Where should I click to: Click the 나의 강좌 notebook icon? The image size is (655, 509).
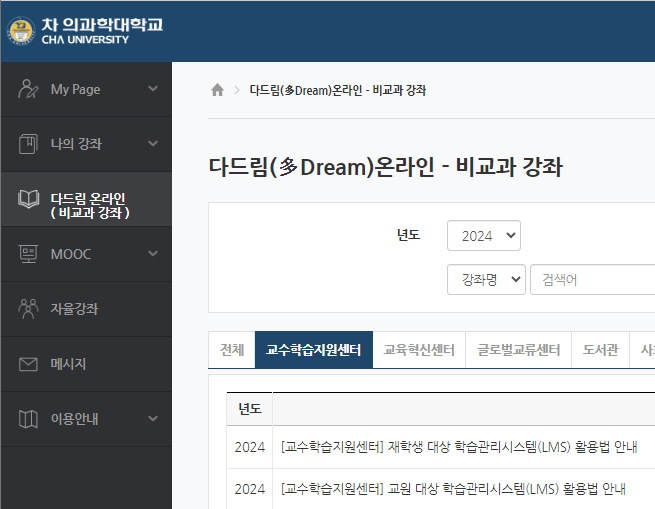(x=29, y=144)
